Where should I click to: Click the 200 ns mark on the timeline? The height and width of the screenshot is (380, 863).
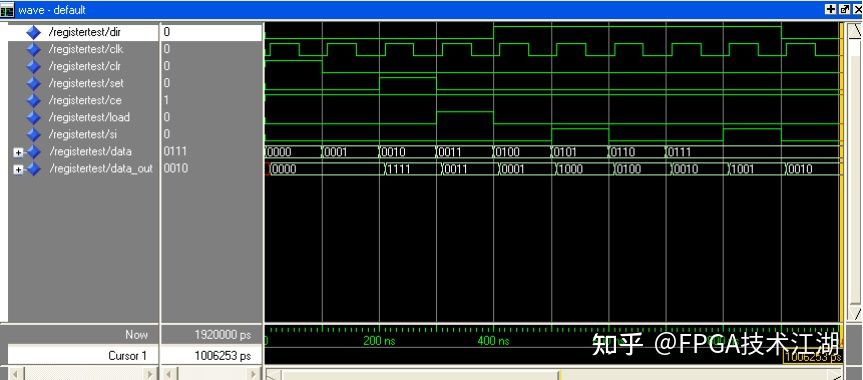[x=379, y=341]
